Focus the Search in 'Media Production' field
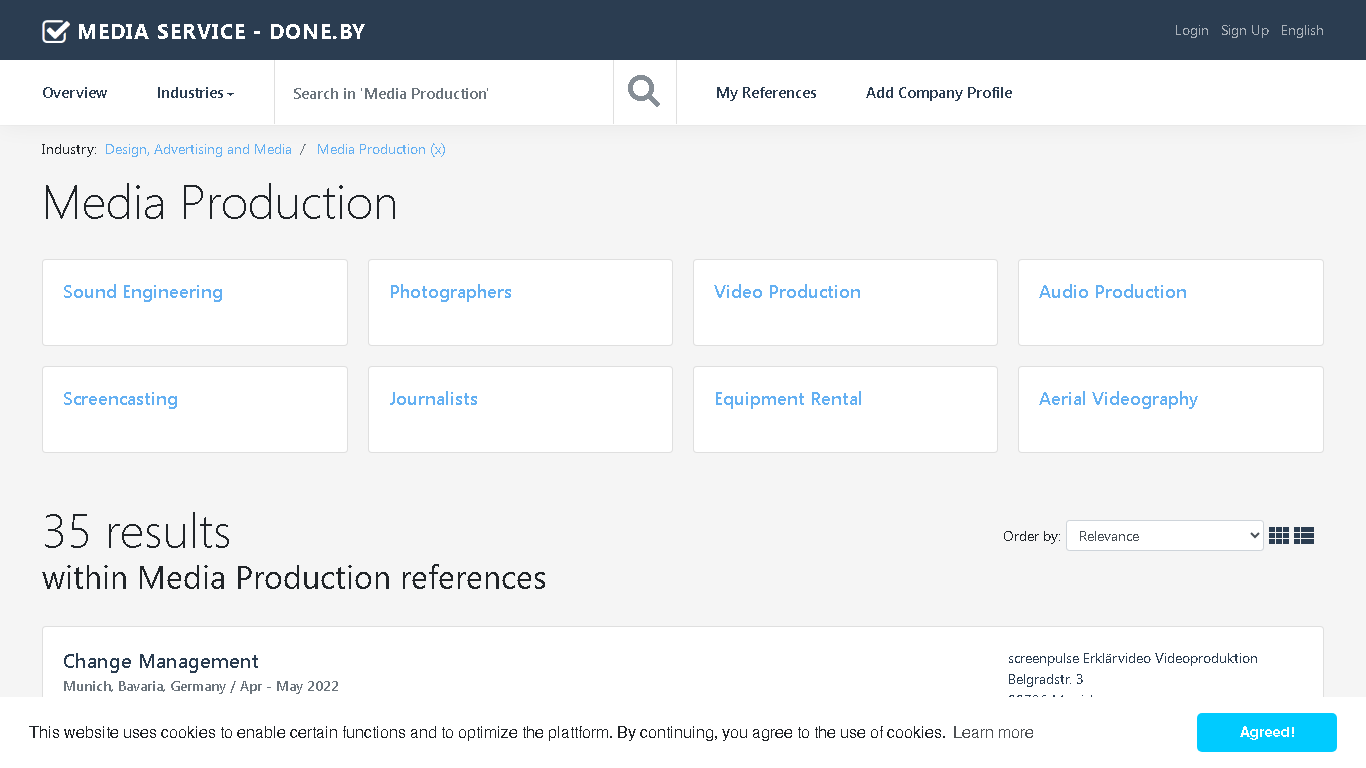This screenshot has height=768, width=1366. point(444,93)
